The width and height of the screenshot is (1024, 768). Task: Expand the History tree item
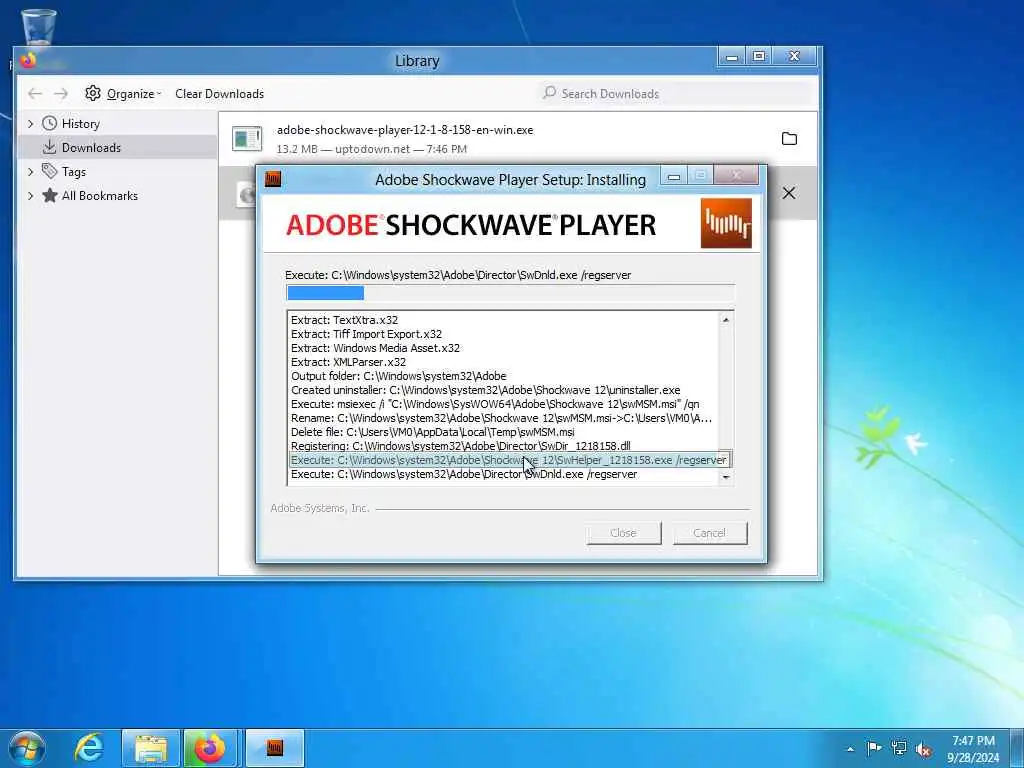click(x=31, y=123)
